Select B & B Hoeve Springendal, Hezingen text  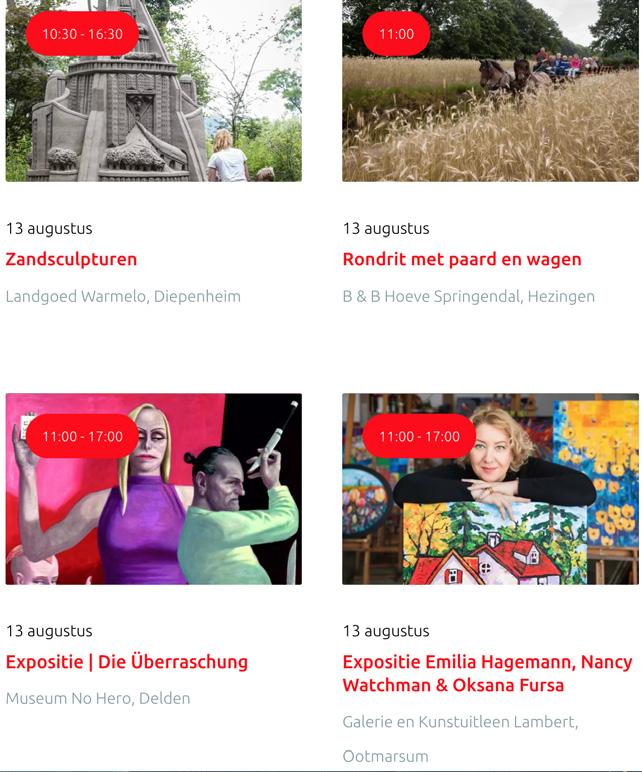469,296
